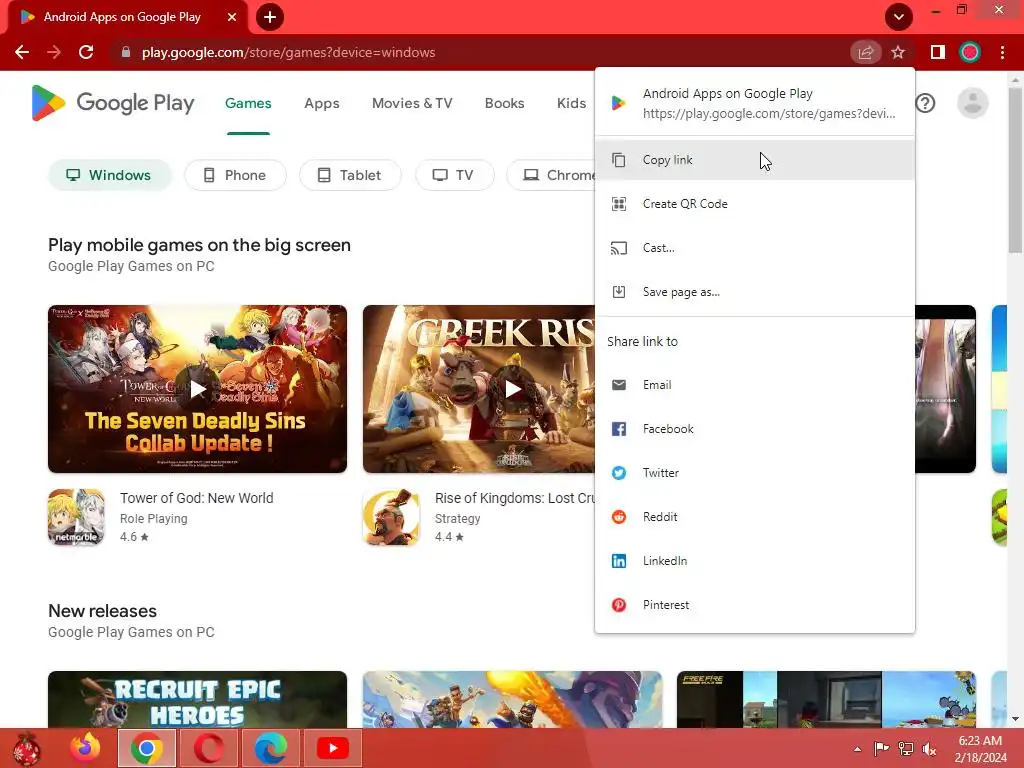Click the Chrome profile avatar icon
Image resolution: width=1024 pixels, height=768 pixels.
[970, 52]
